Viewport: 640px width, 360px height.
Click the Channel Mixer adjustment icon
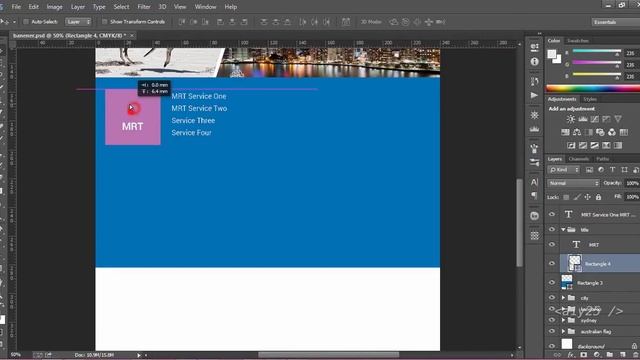coord(612,132)
